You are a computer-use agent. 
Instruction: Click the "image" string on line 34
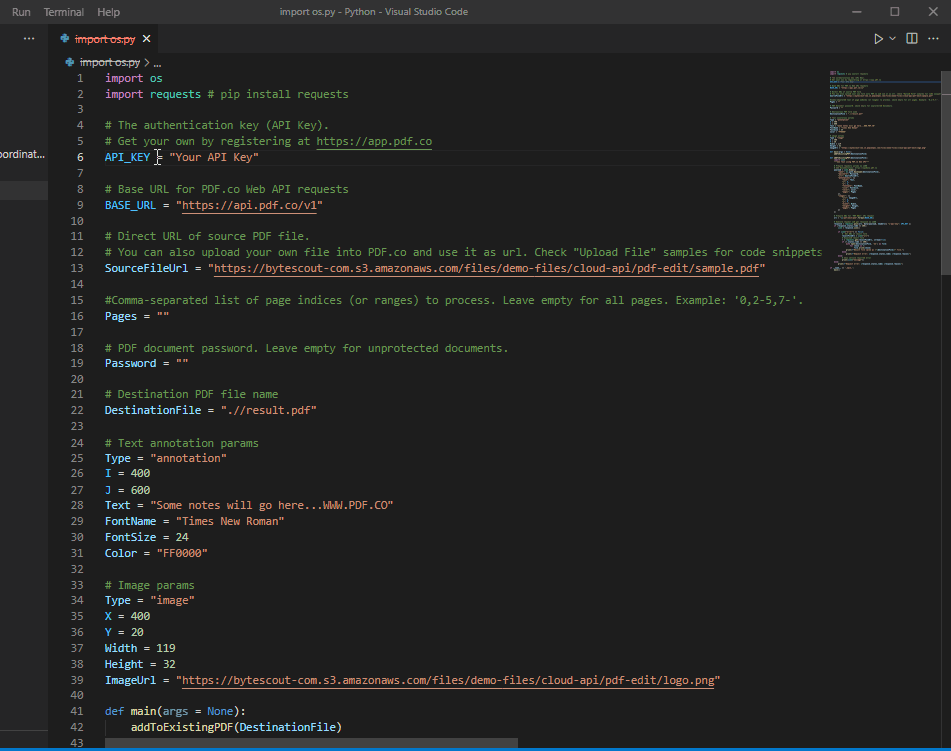172,601
